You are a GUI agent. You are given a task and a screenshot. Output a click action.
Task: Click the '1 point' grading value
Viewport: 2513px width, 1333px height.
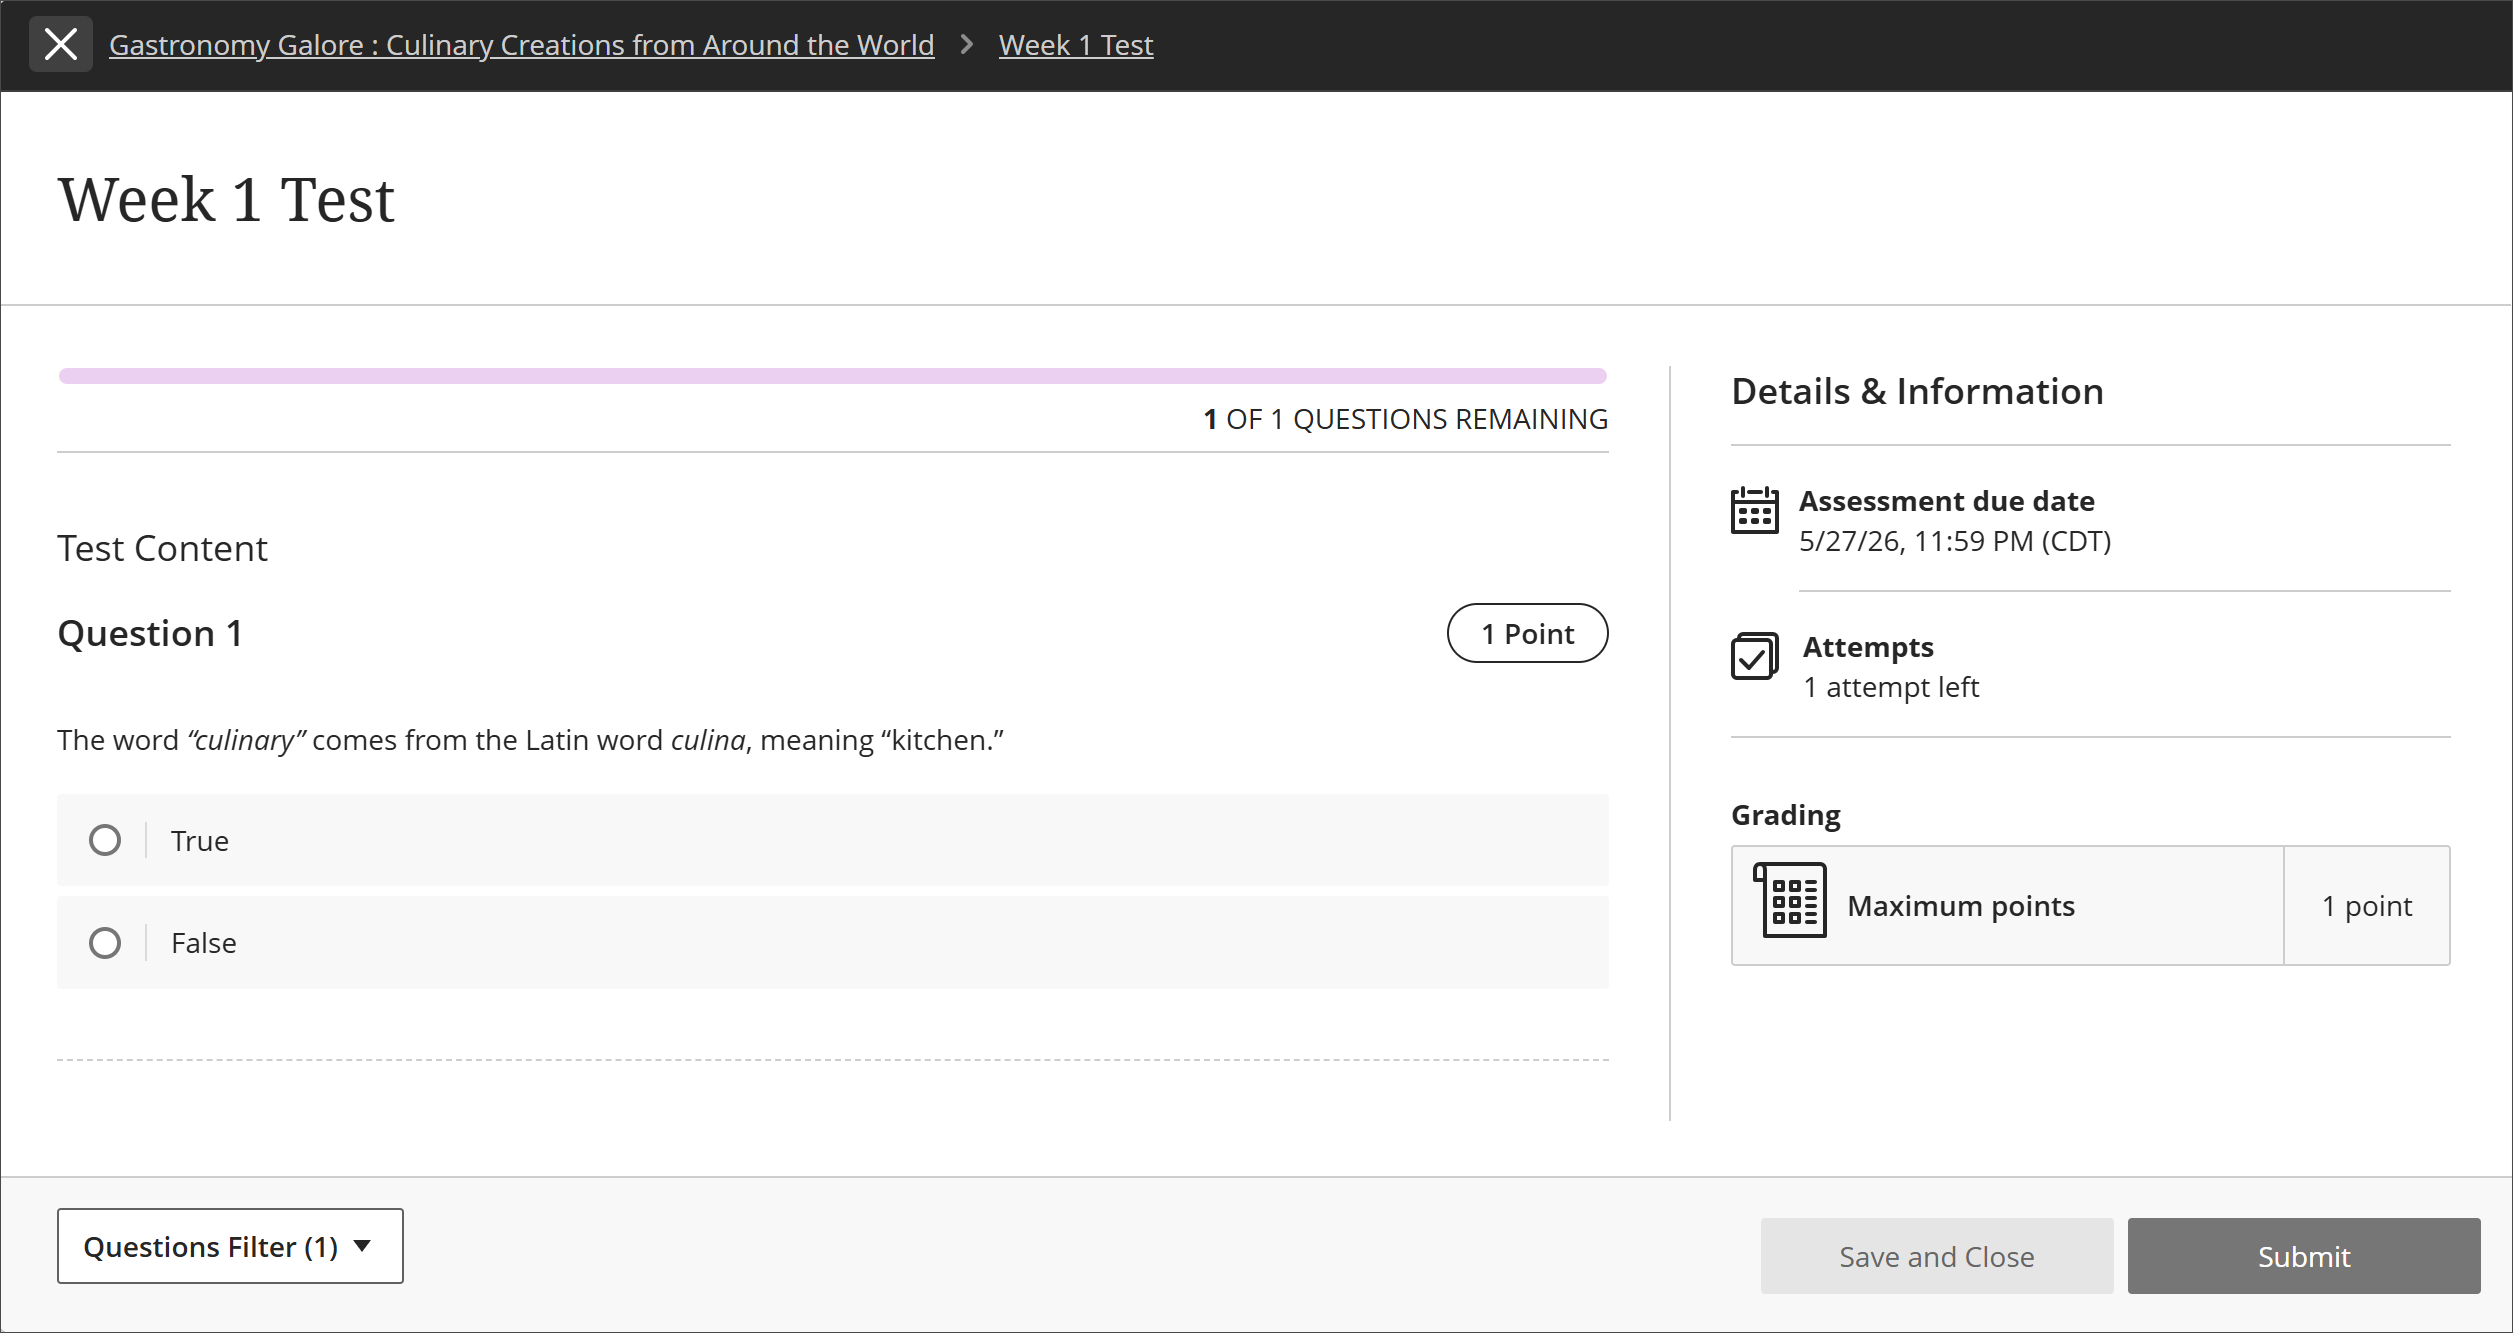click(2367, 906)
